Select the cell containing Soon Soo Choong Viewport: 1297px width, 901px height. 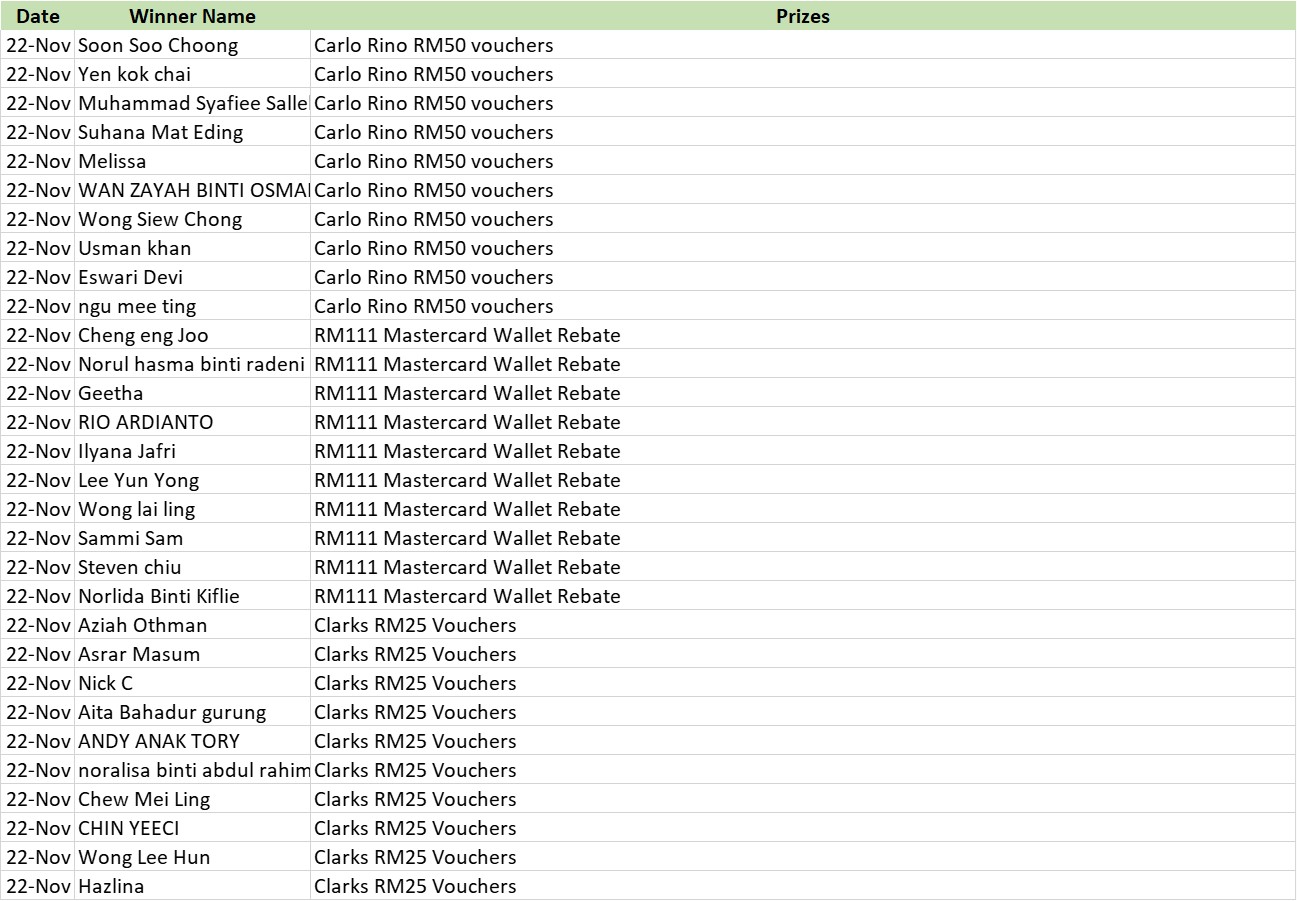click(158, 45)
